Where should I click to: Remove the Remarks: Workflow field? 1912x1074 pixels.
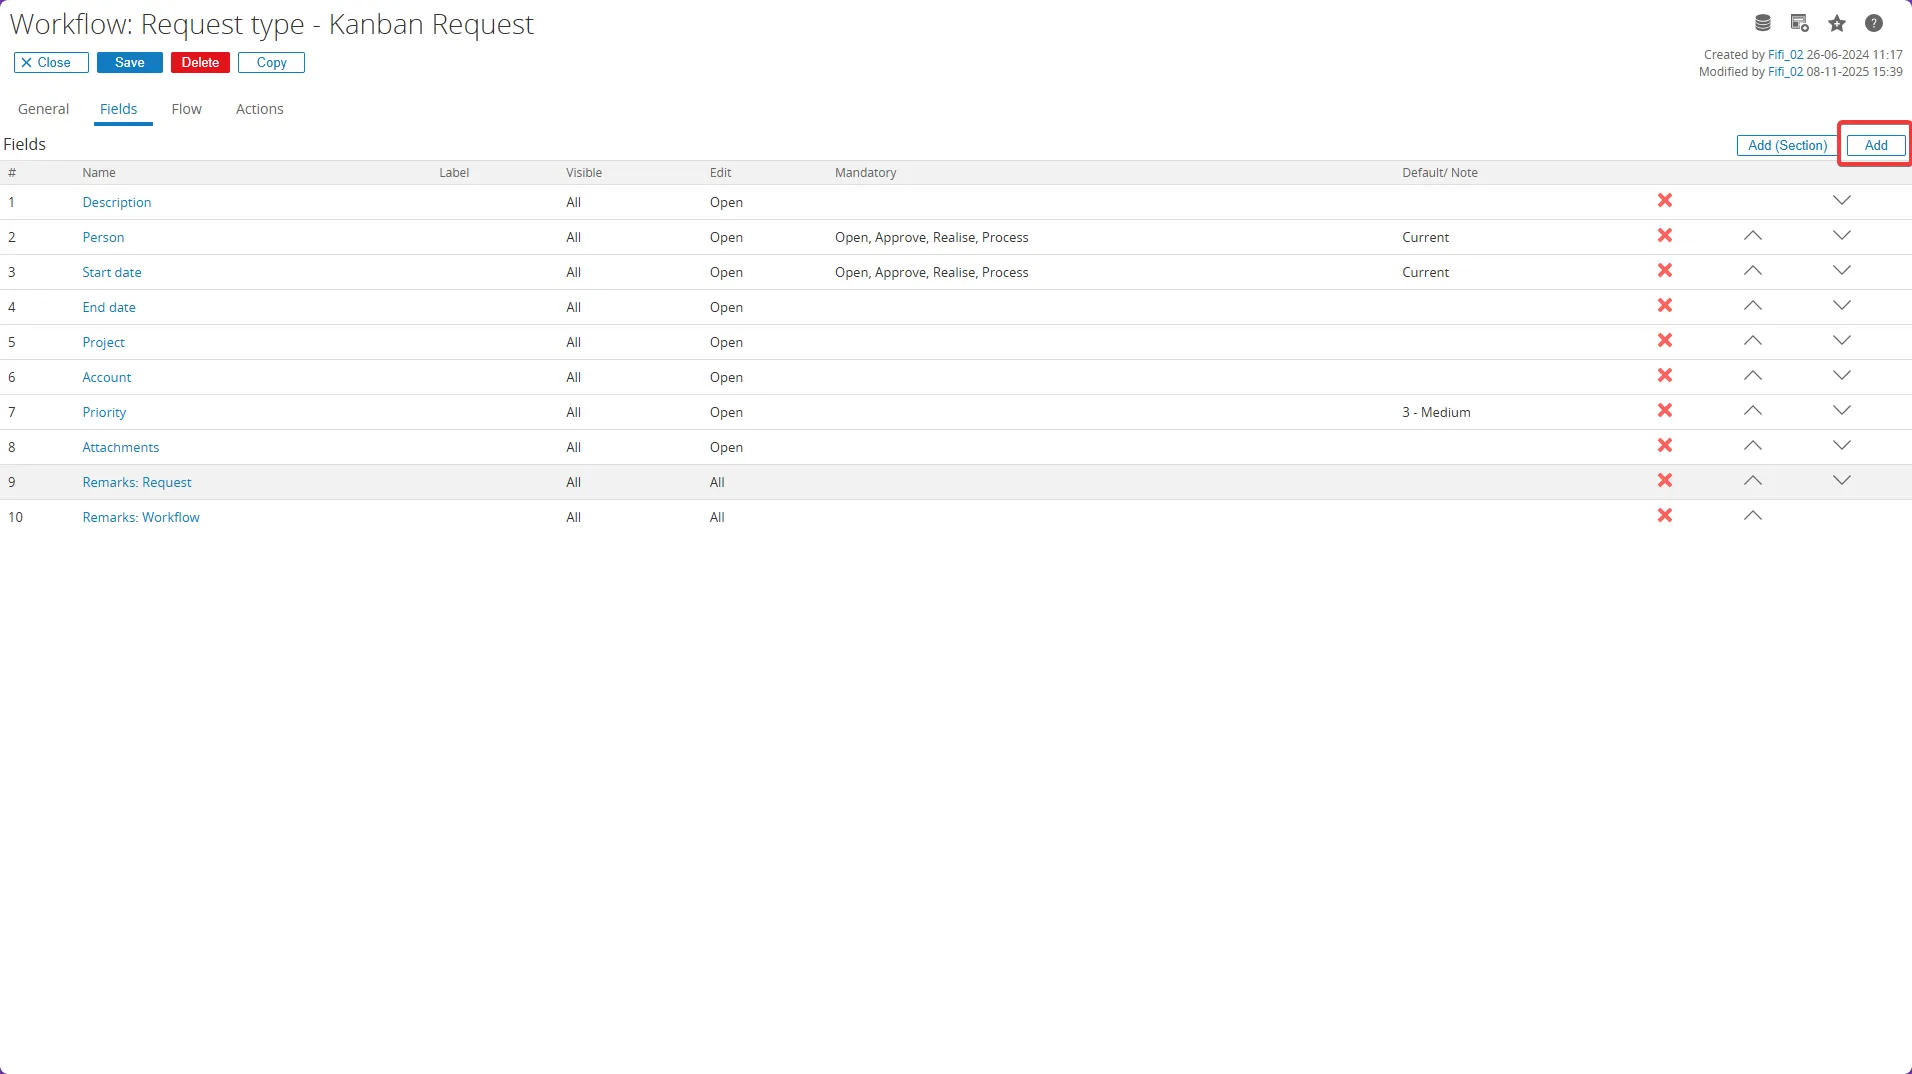point(1665,516)
